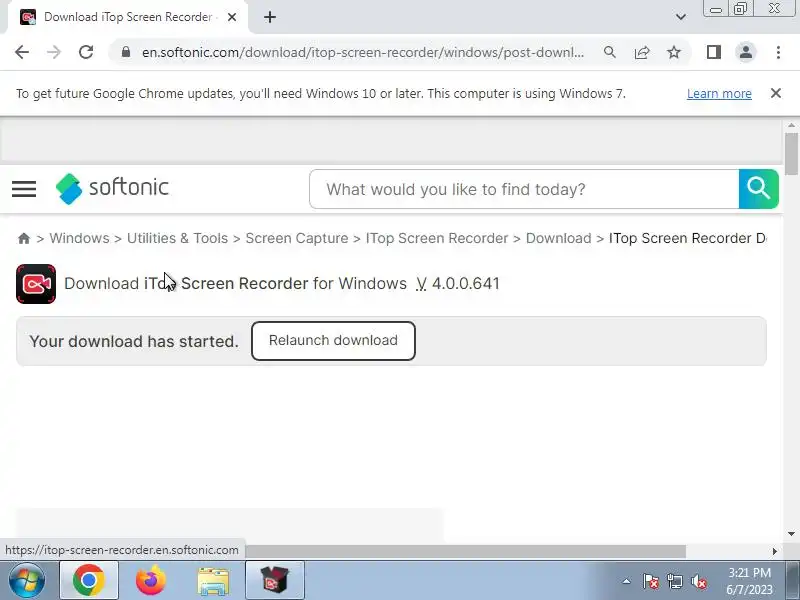Image resolution: width=800 pixels, height=600 pixels.
Task: Bookmark this page with the star
Action: tap(674, 52)
